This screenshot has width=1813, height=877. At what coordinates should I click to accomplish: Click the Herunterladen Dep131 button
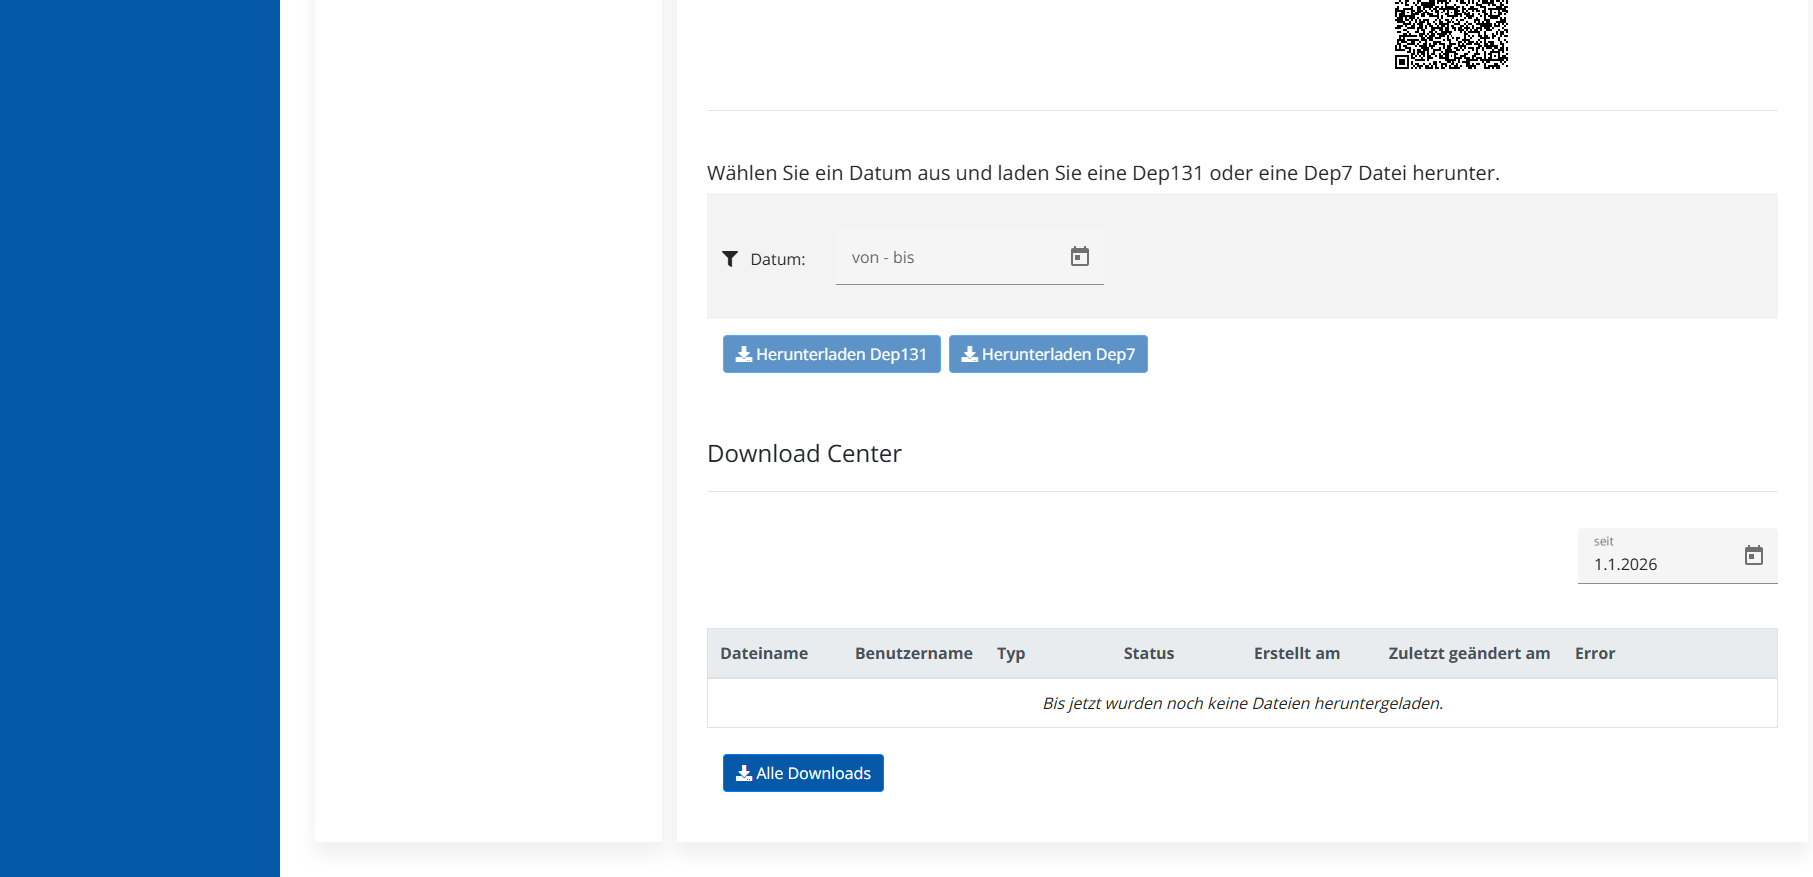coord(831,354)
